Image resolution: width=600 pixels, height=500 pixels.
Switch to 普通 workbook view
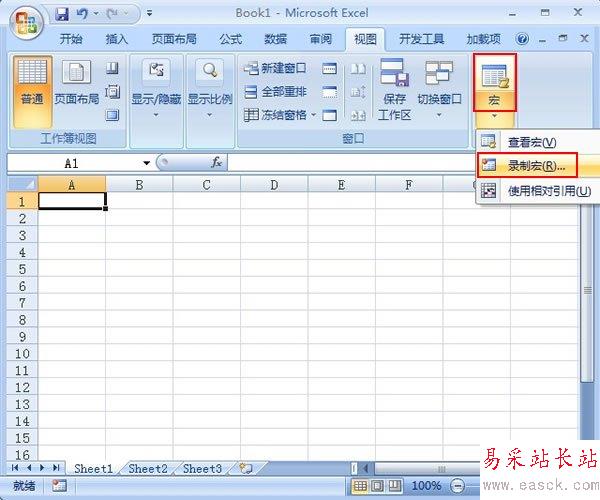[x=32, y=92]
